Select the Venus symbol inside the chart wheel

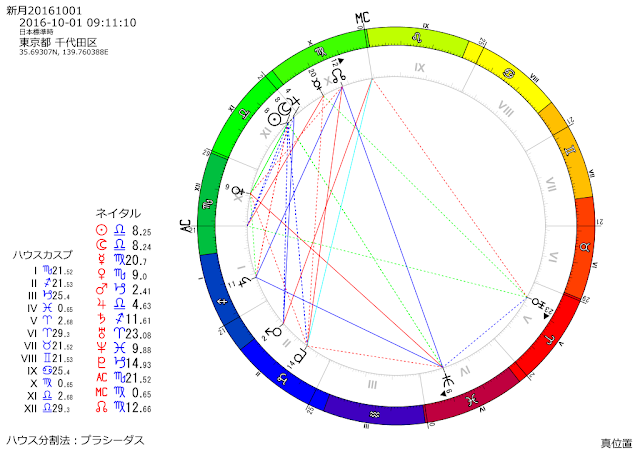[x=238, y=190]
